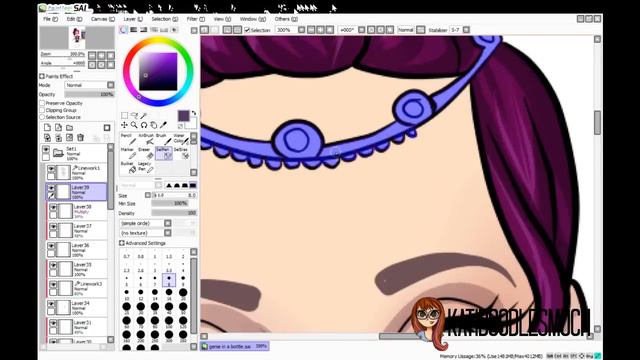Select Layer37 in the layer list
The width and height of the screenshot is (640, 360).
coord(78,230)
